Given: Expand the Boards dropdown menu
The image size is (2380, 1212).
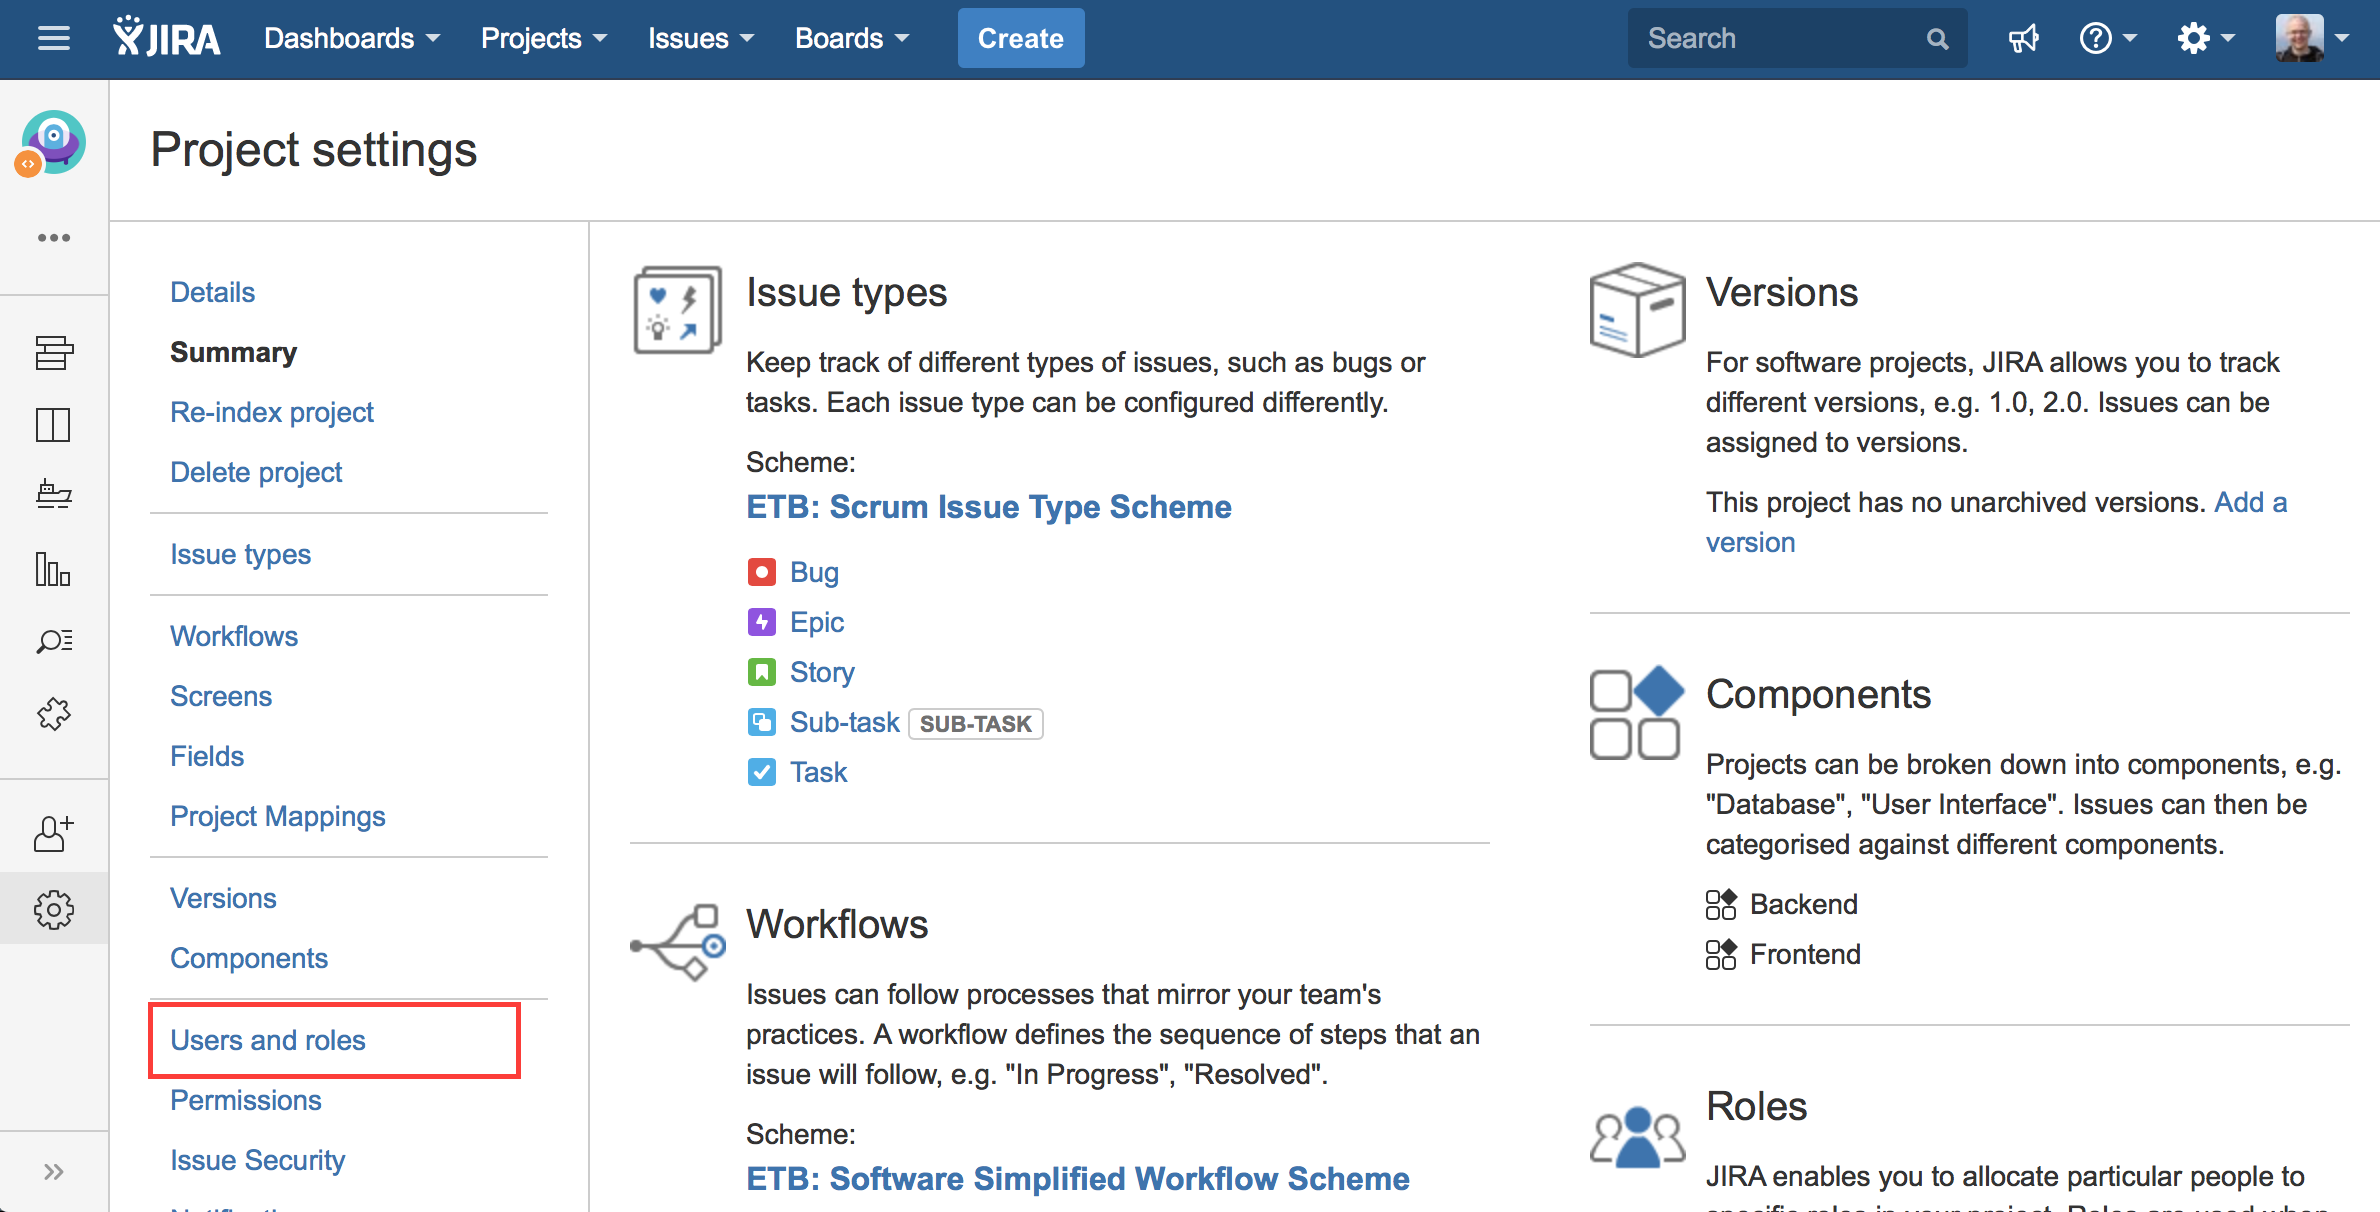Looking at the screenshot, I should point(852,39).
